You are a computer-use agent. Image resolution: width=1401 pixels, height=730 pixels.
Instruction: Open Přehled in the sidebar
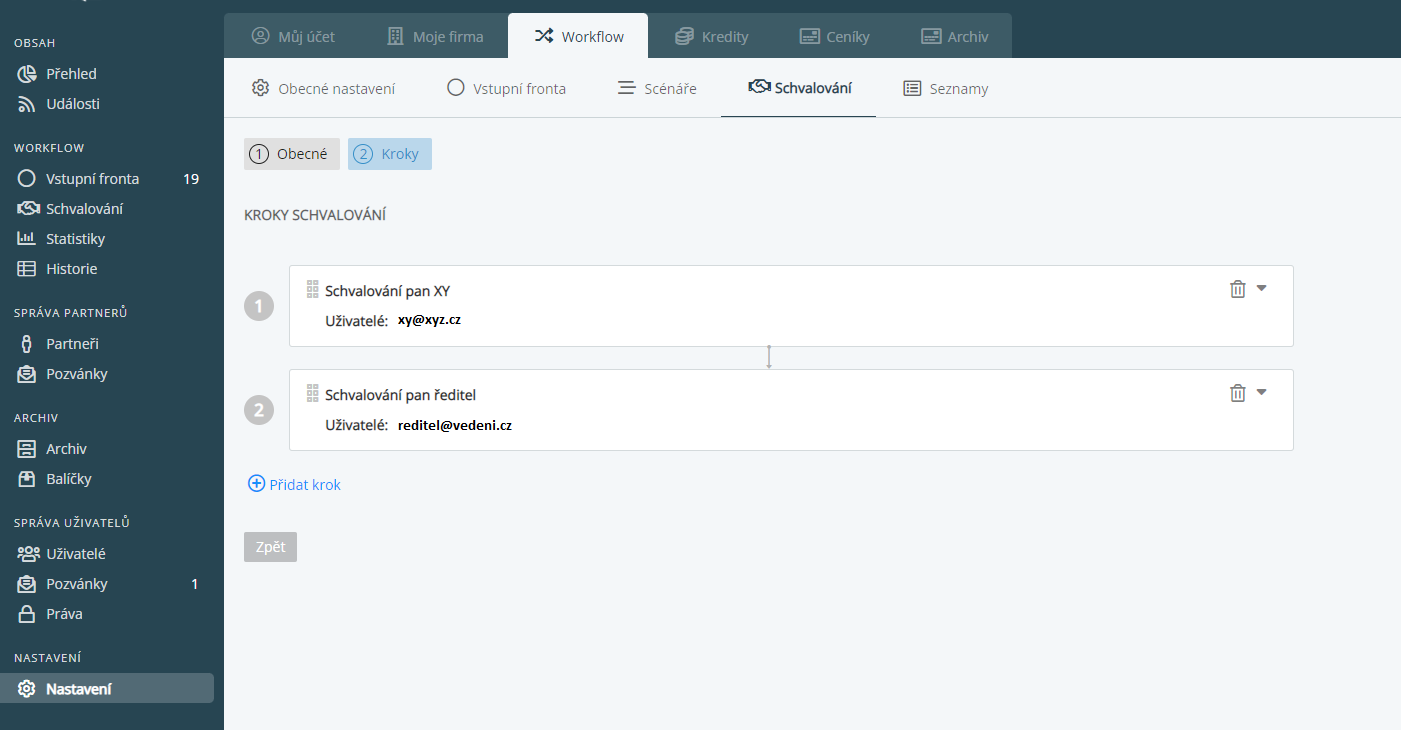pos(71,74)
